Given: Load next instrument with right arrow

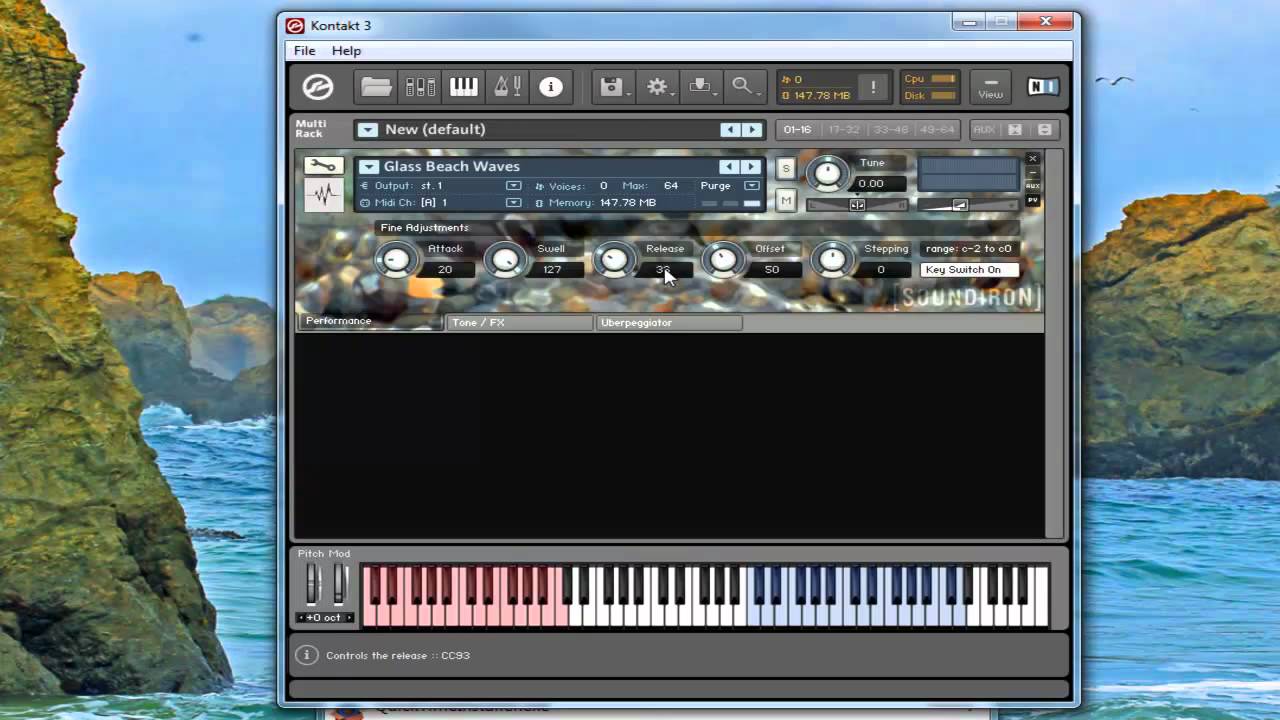Looking at the screenshot, I should (x=751, y=166).
